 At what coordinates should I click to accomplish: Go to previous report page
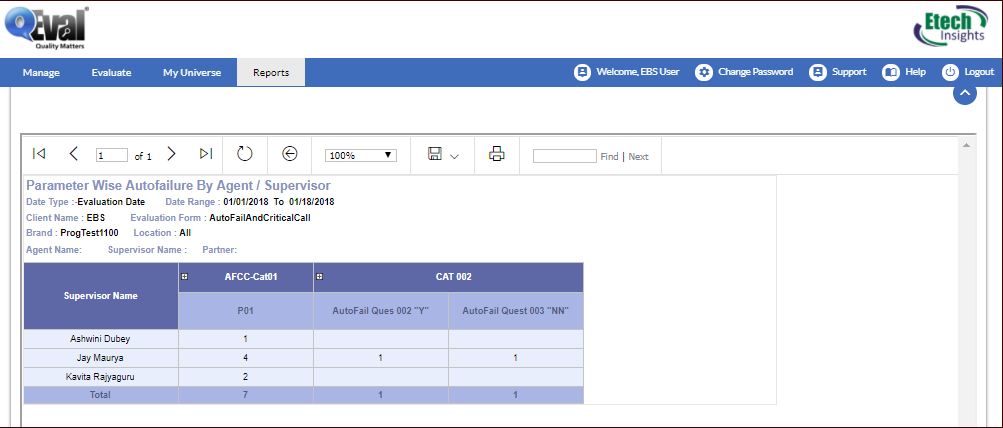73,154
